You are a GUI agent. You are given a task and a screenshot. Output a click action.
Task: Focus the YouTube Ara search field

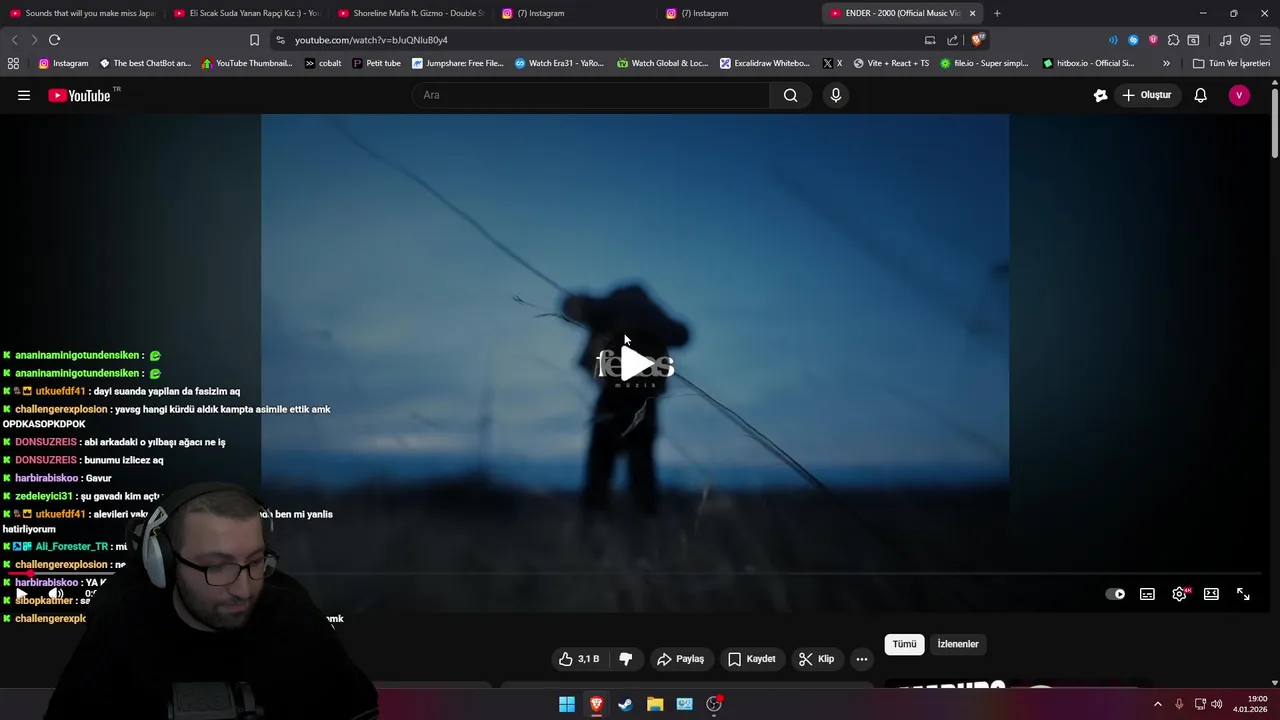(591, 95)
